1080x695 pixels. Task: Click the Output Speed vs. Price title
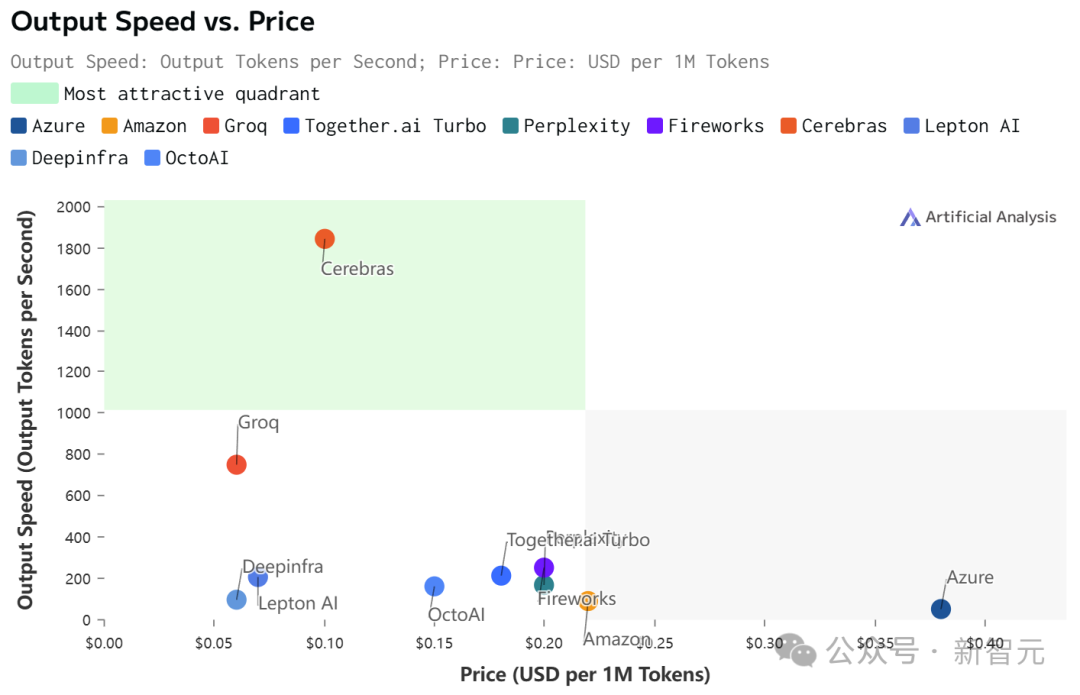point(162,21)
